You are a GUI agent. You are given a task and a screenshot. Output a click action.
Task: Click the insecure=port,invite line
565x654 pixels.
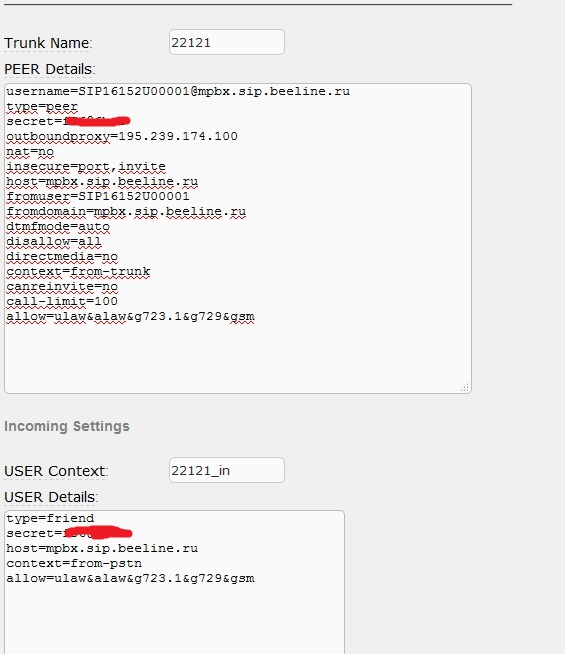click(86, 166)
